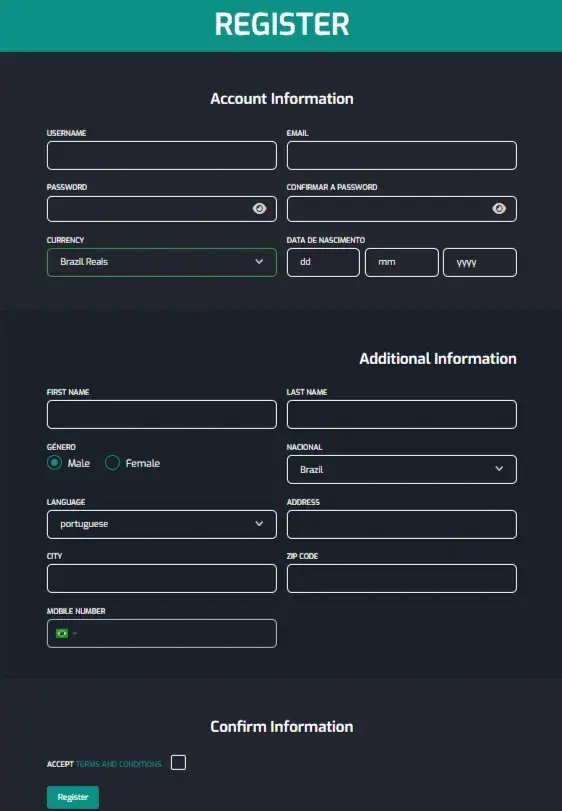The height and width of the screenshot is (811, 562).
Task: Click the Additional Information heading
Action: (438, 358)
